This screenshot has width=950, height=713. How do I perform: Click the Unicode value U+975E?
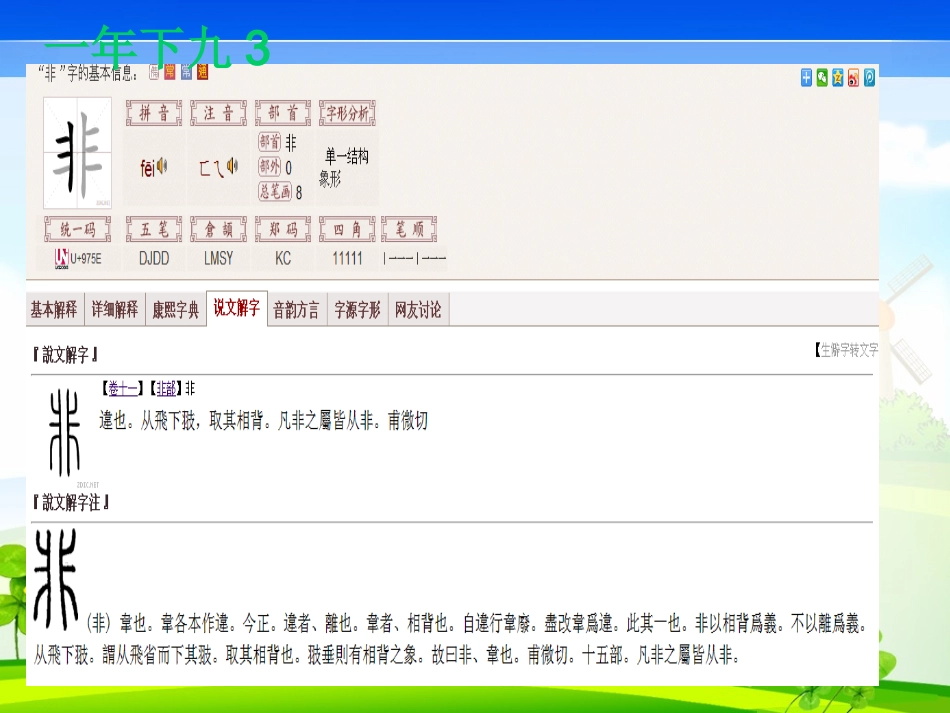pos(85,259)
